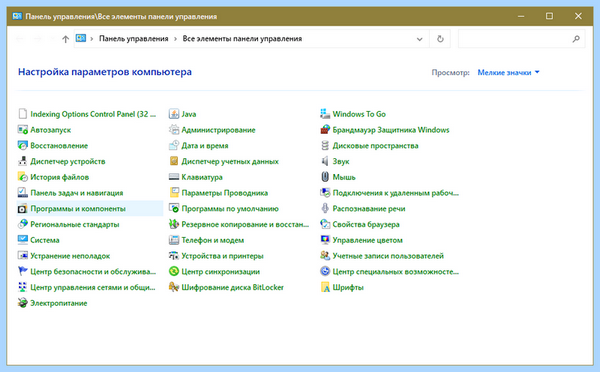Click the Диспетчер учетных данных icon
Viewport: 600px width, 372px height.
[174, 161]
